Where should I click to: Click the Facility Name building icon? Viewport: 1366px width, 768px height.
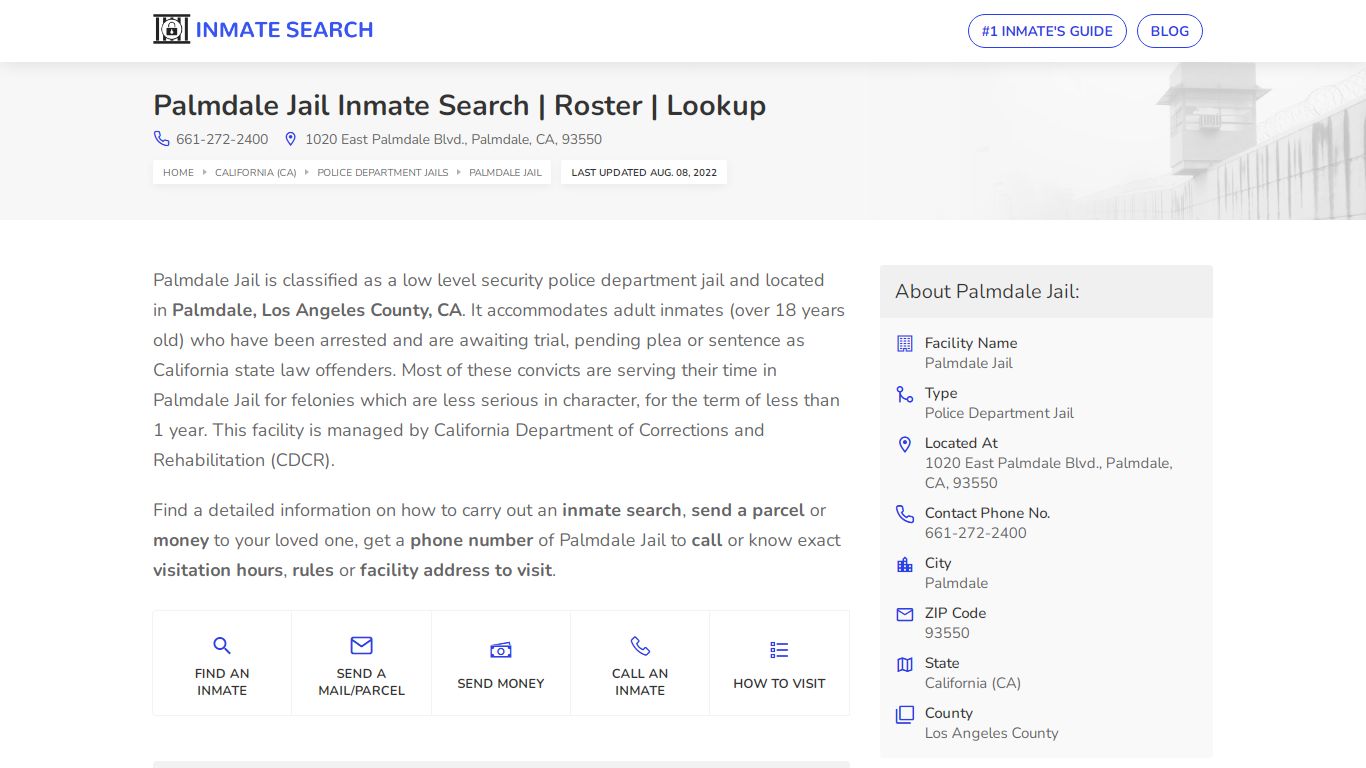(905, 343)
